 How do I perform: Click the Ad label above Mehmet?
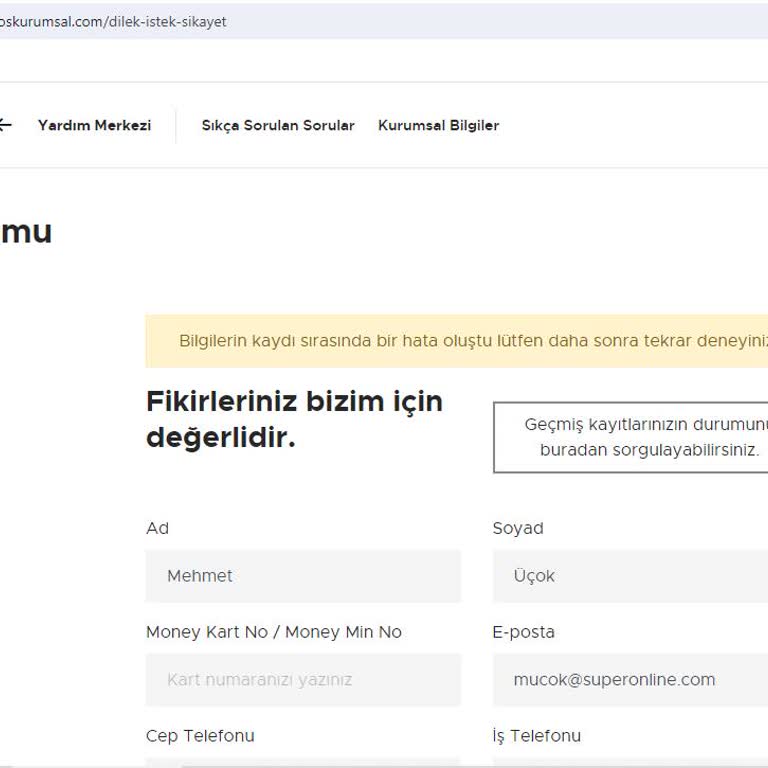157,528
